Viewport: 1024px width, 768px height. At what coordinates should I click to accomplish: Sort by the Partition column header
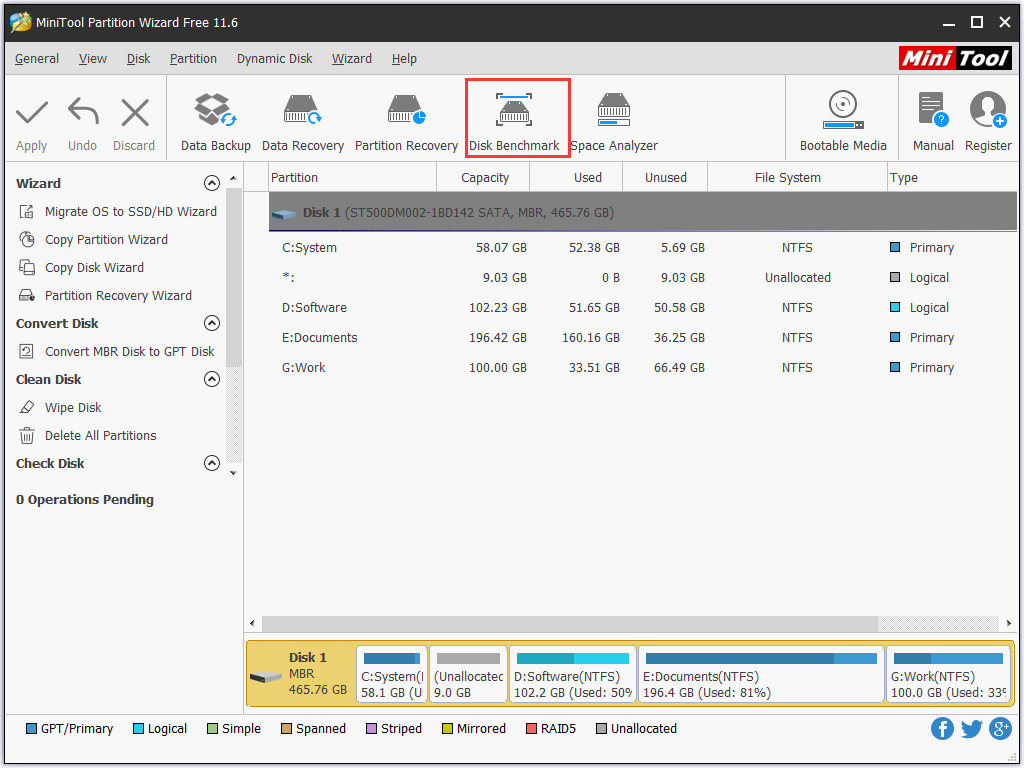point(352,178)
